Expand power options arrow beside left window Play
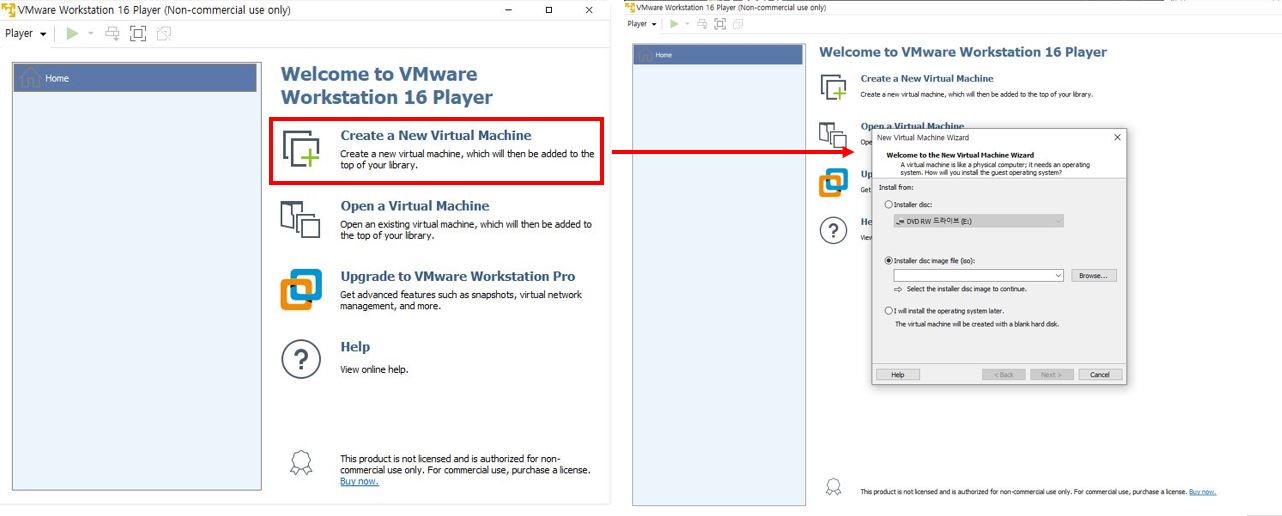This screenshot has width=1282, height=516. point(90,33)
